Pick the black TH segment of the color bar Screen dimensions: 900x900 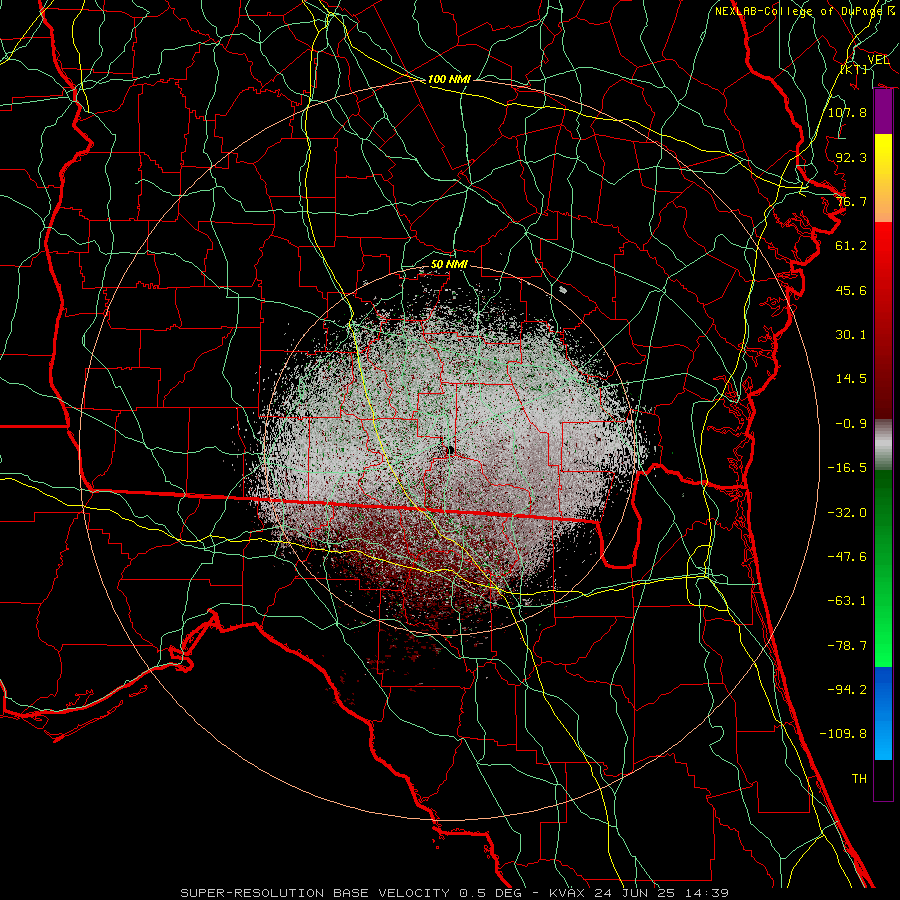tap(883, 779)
